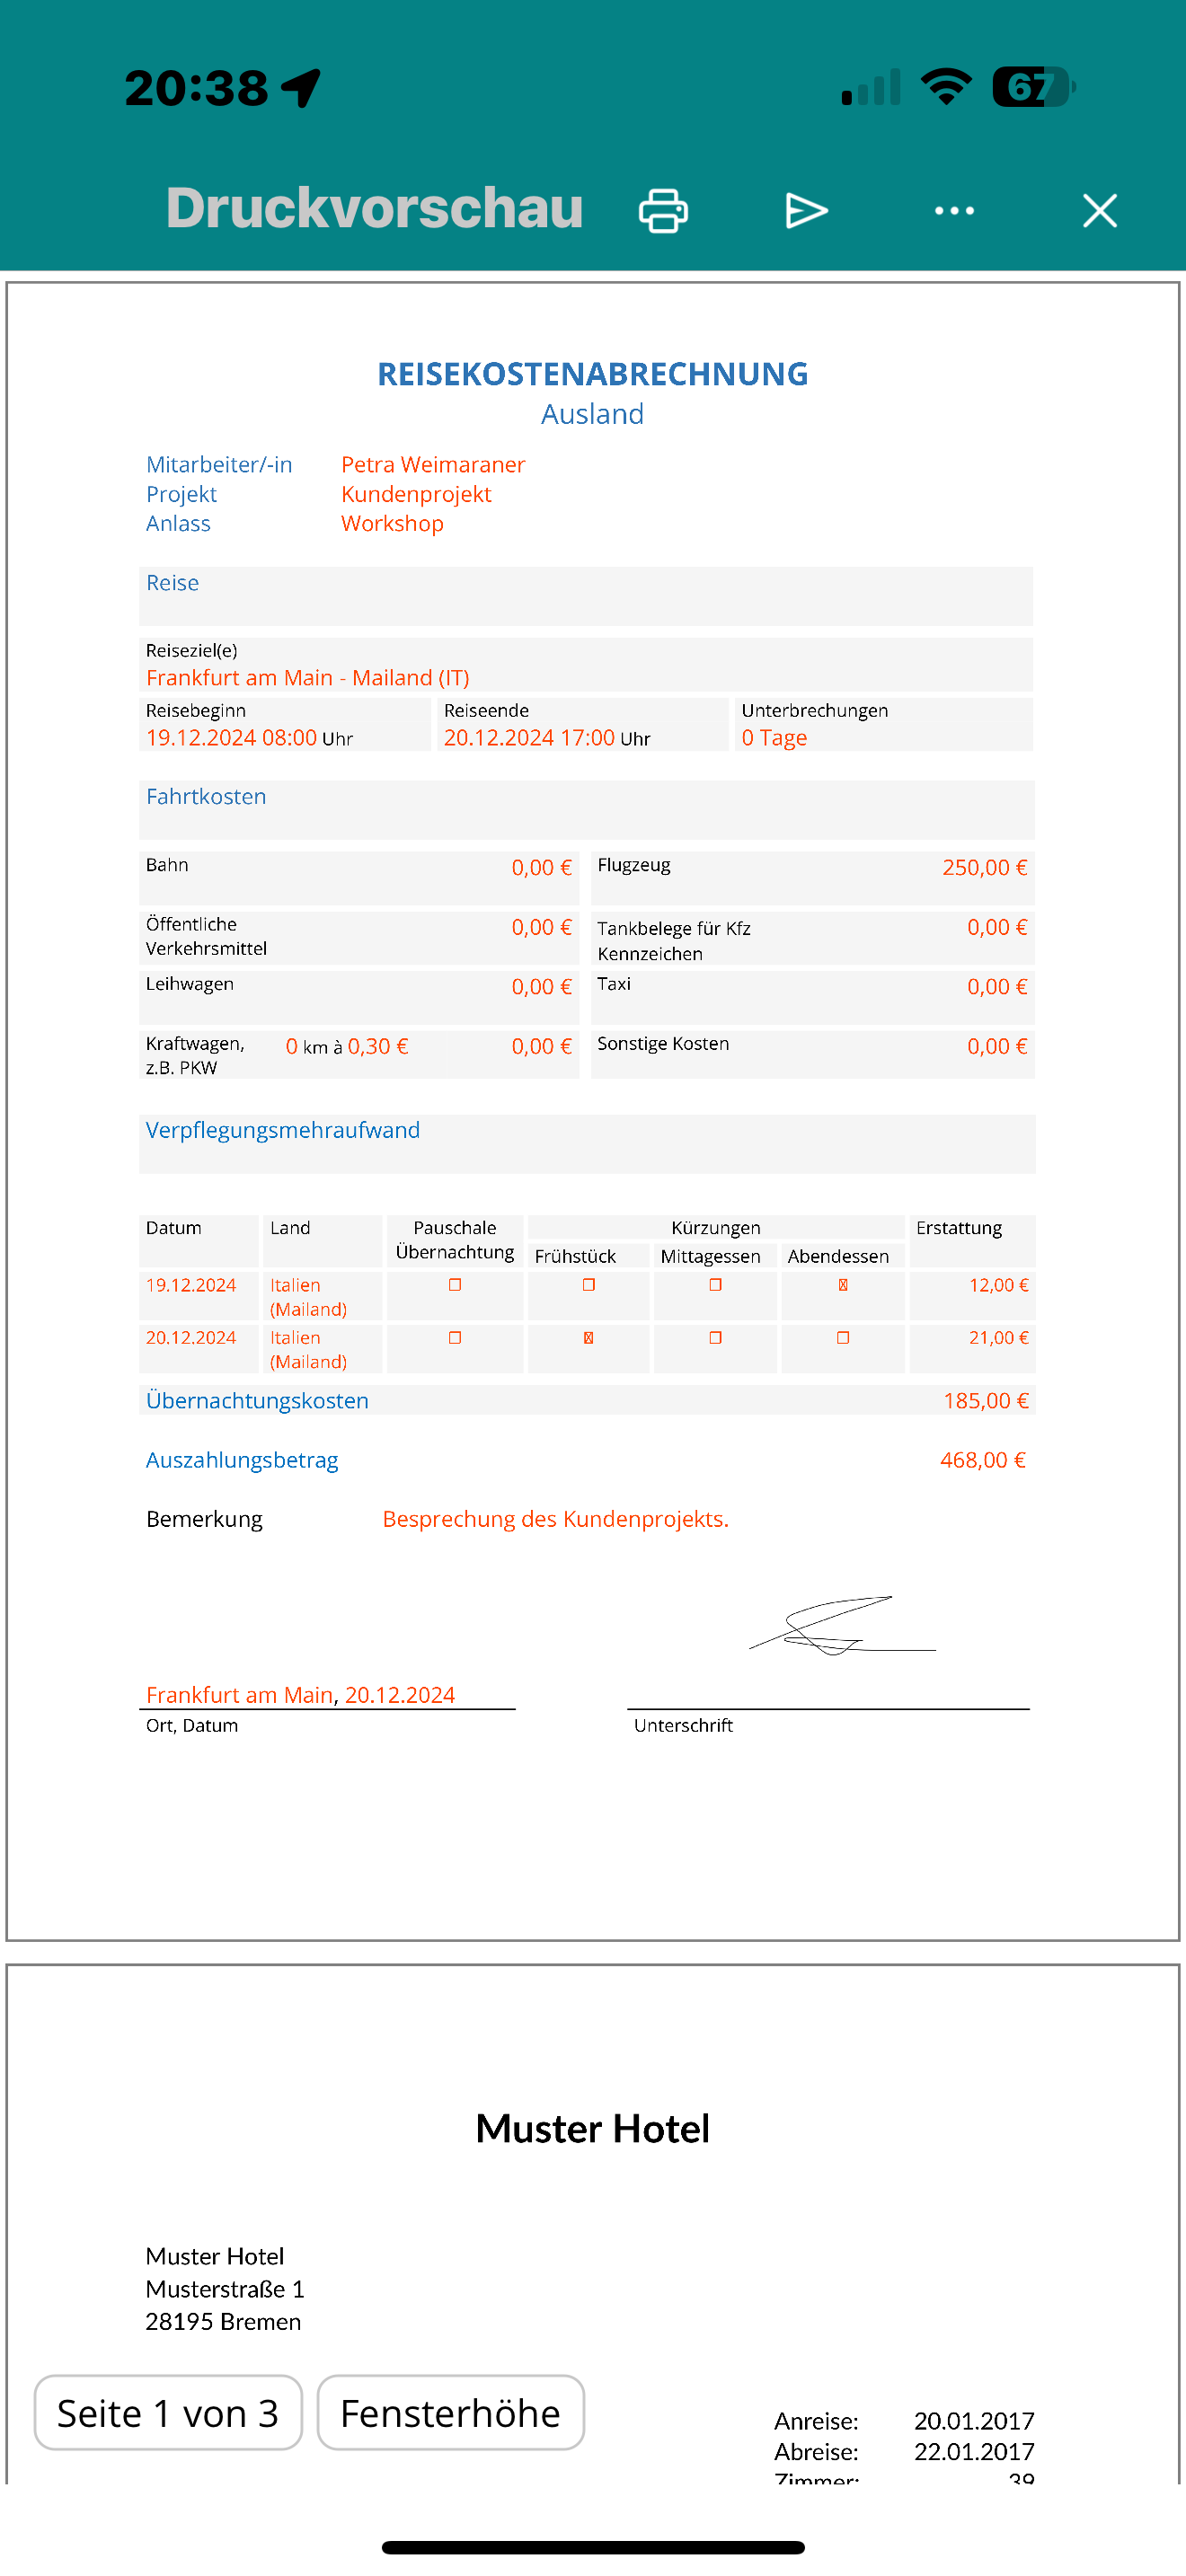Click the Abendessen checkbox for 20.12.2024
This screenshot has height=2576, width=1186.
[843, 1338]
